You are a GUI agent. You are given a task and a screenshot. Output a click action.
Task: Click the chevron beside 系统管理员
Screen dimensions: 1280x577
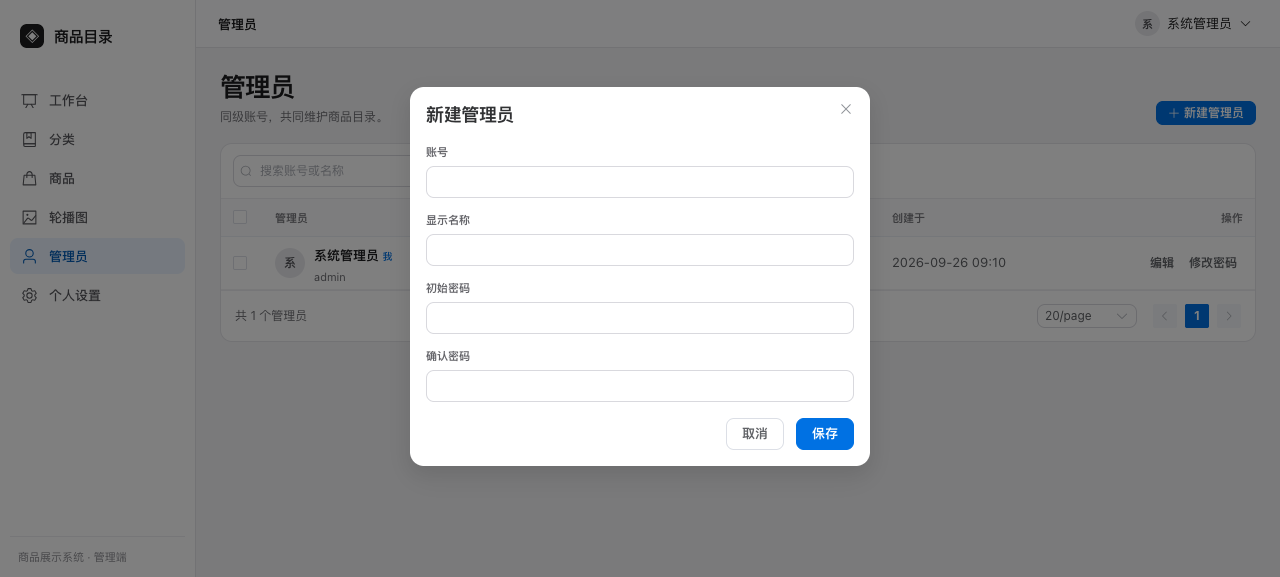1245,24
